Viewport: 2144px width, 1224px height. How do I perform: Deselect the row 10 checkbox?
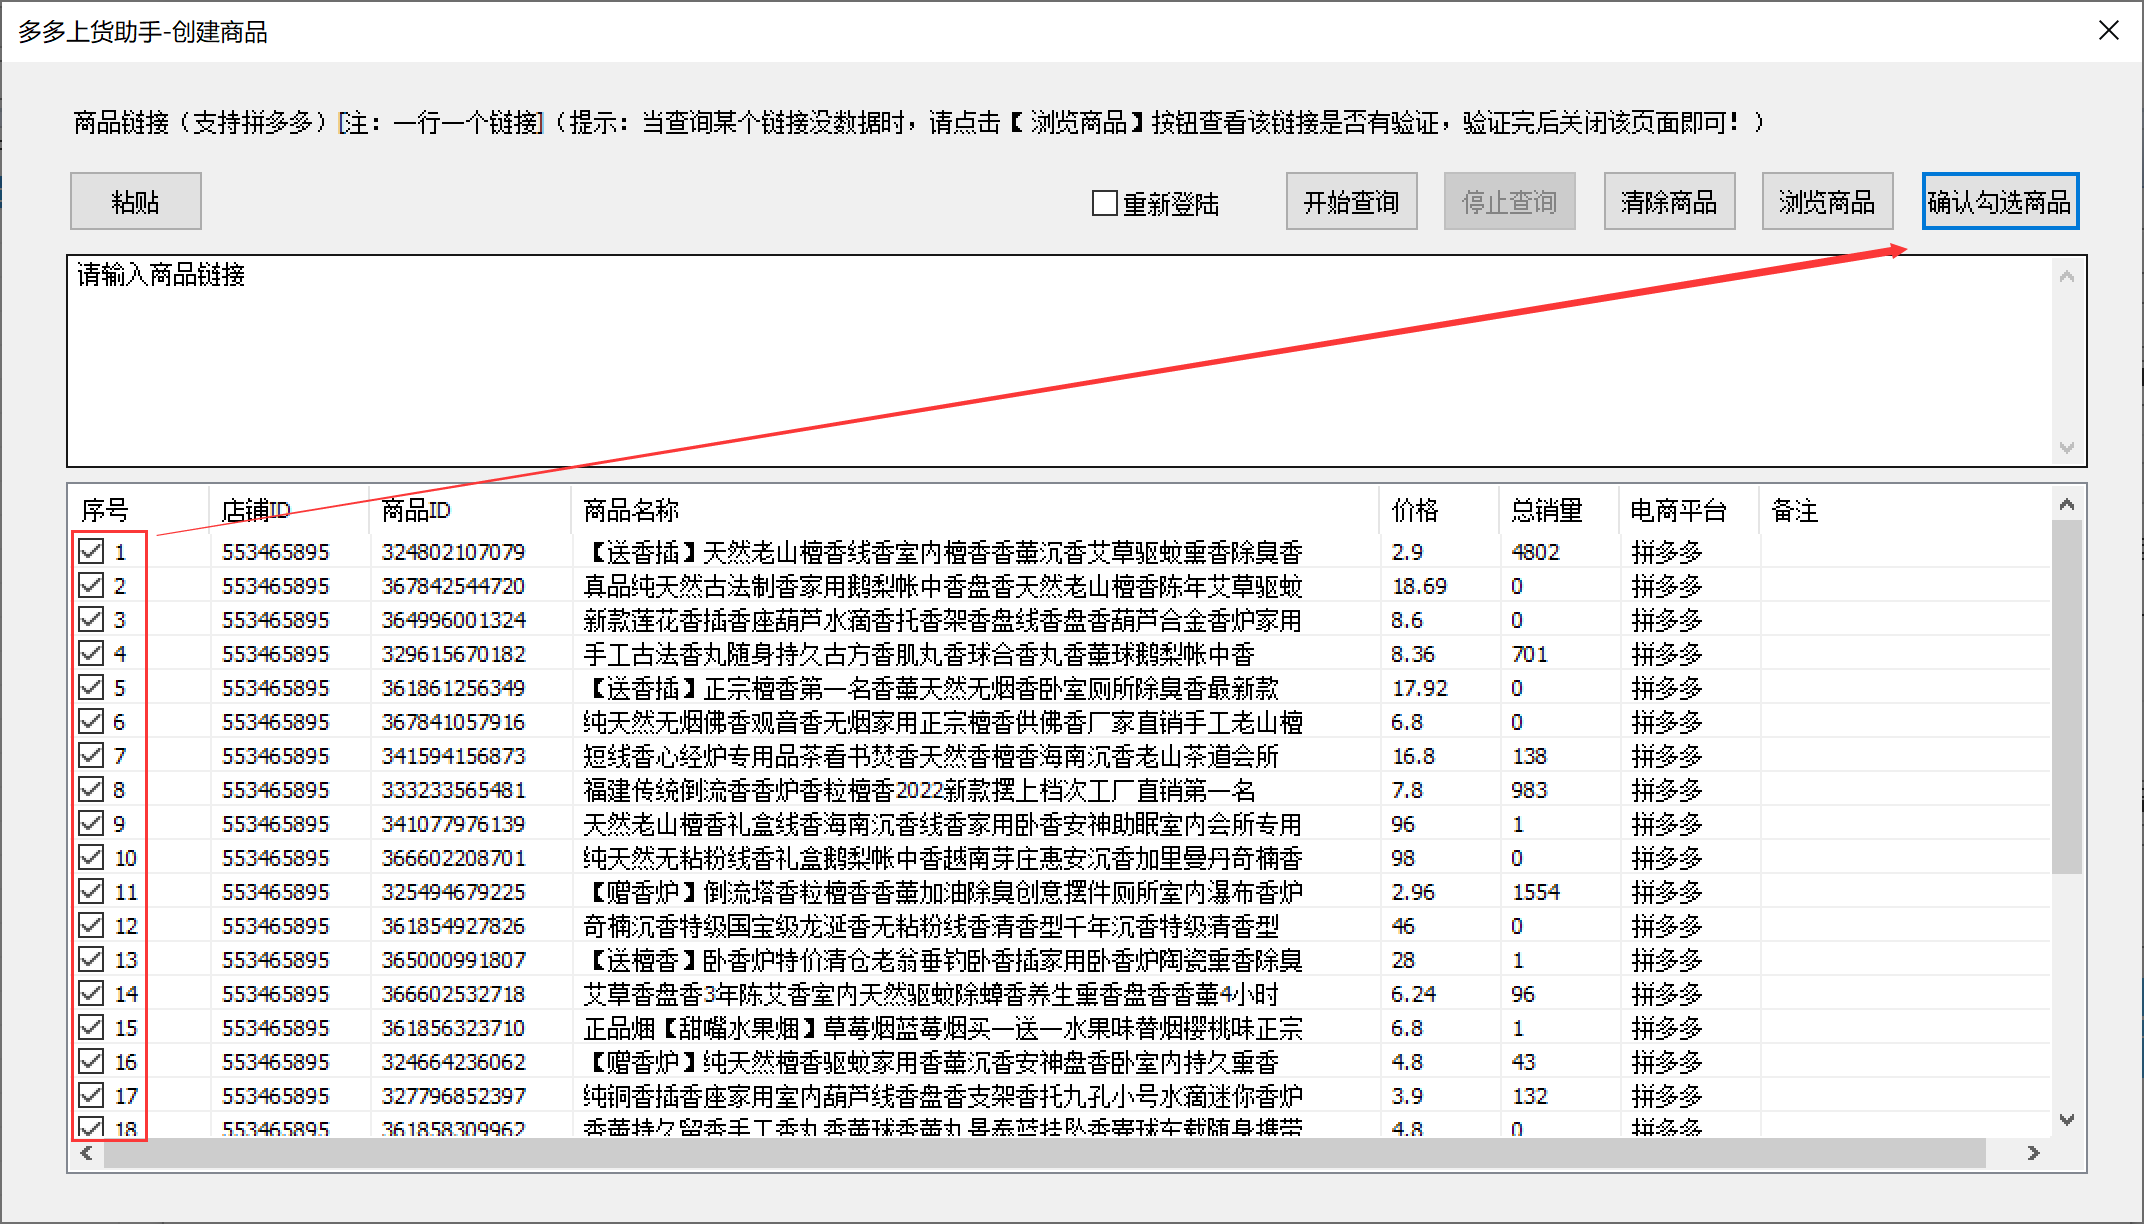(x=91, y=857)
